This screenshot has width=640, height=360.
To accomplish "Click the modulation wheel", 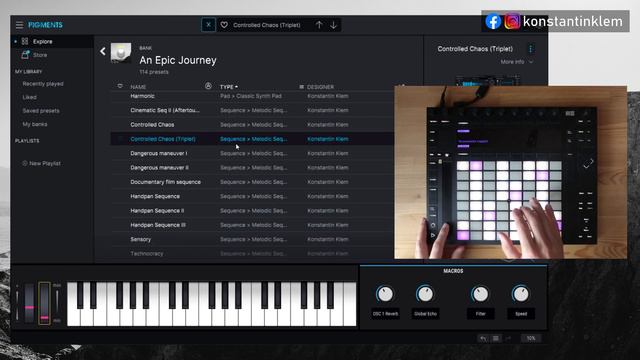I will tap(44, 303).
